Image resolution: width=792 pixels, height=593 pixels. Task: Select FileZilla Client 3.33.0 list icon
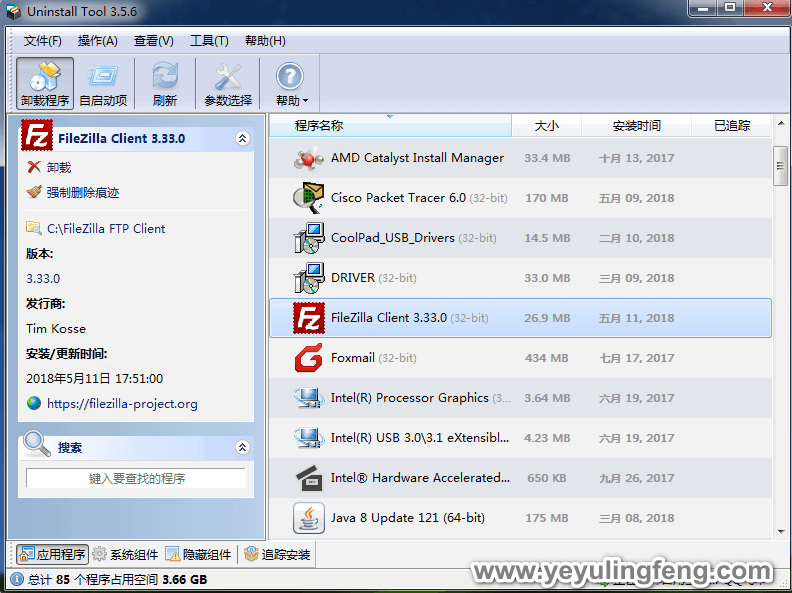pos(309,318)
